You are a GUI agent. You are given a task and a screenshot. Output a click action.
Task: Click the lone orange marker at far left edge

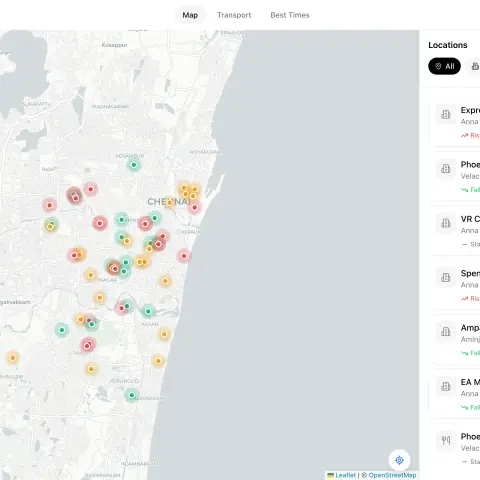(x=13, y=358)
